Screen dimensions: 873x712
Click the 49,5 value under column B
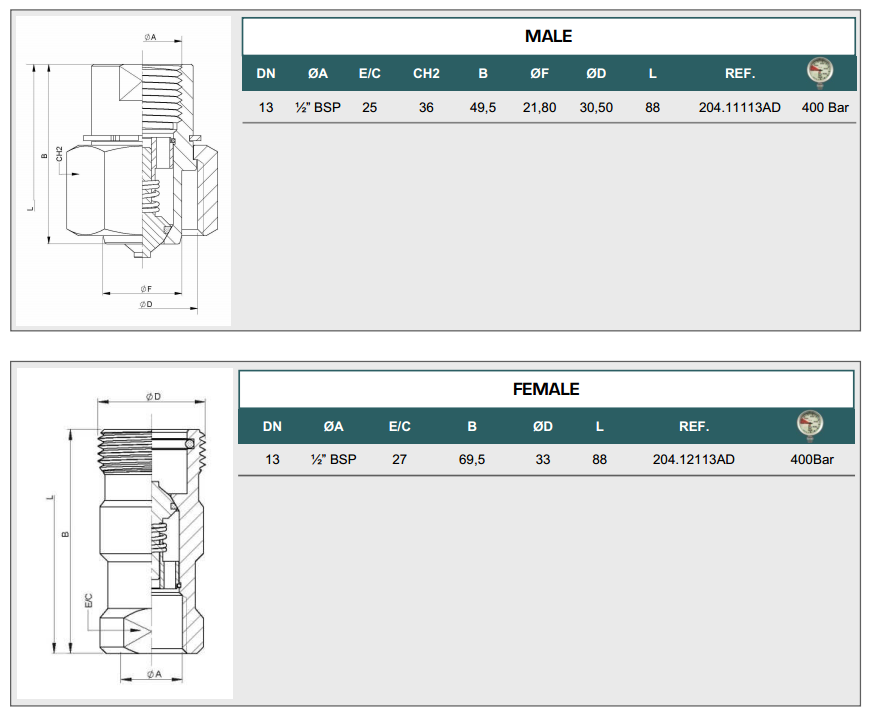(x=483, y=107)
